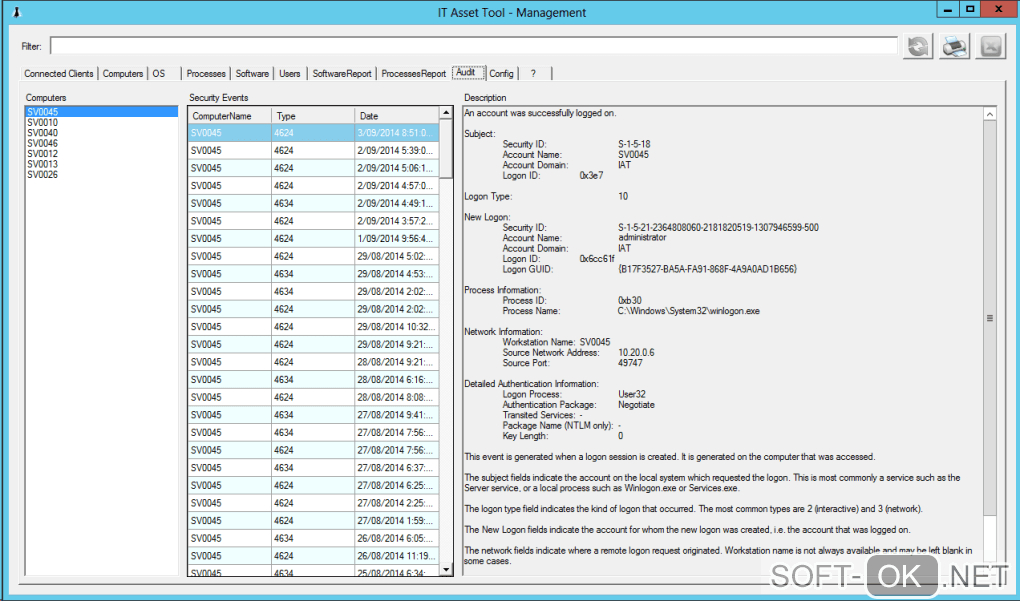Screen dimensions: 1020x601
Task: Open the Config tab
Action: [x=501, y=73]
